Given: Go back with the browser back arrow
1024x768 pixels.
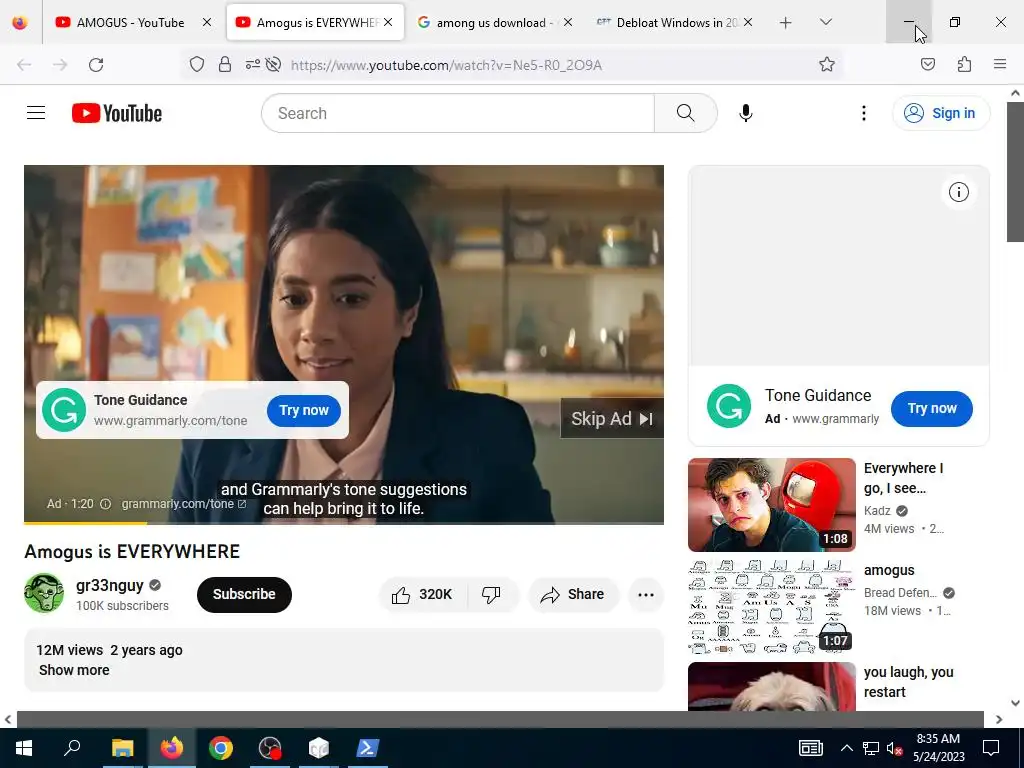Looking at the screenshot, I should 24,65.
